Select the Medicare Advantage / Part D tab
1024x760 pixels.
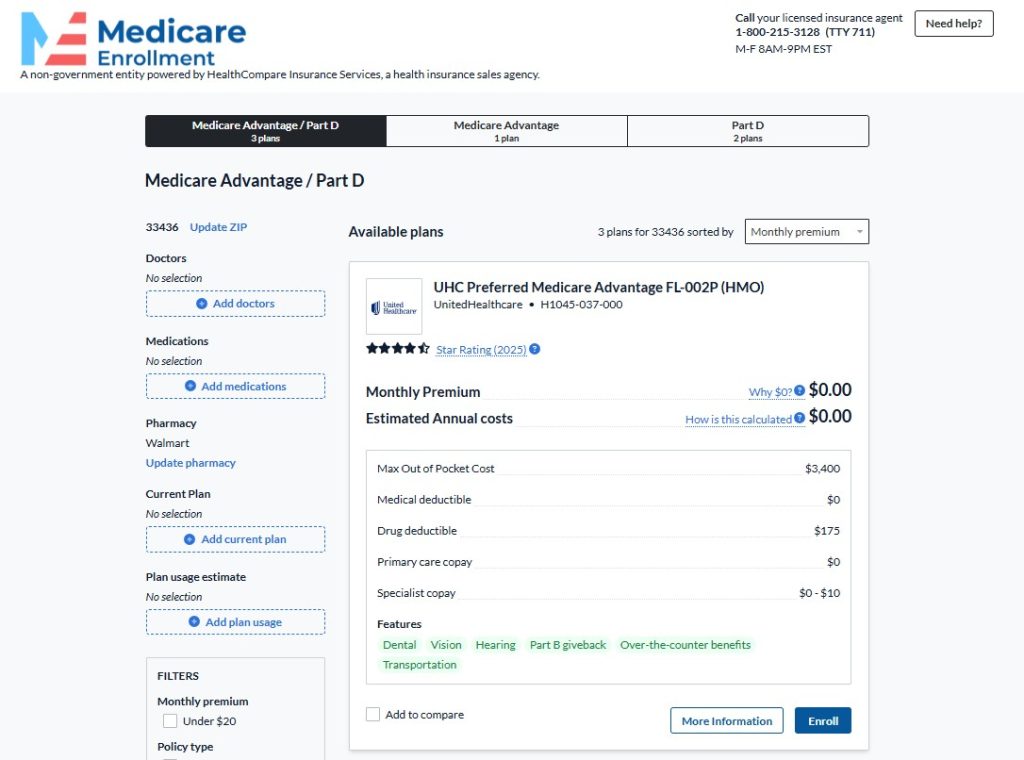coord(265,131)
